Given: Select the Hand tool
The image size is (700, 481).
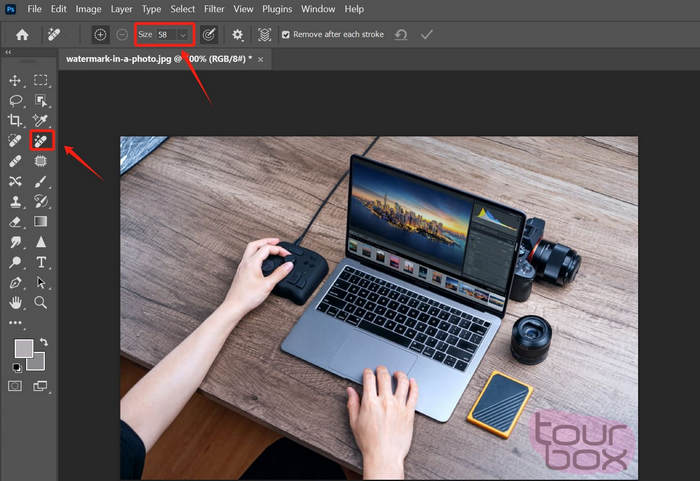Looking at the screenshot, I should (x=16, y=303).
